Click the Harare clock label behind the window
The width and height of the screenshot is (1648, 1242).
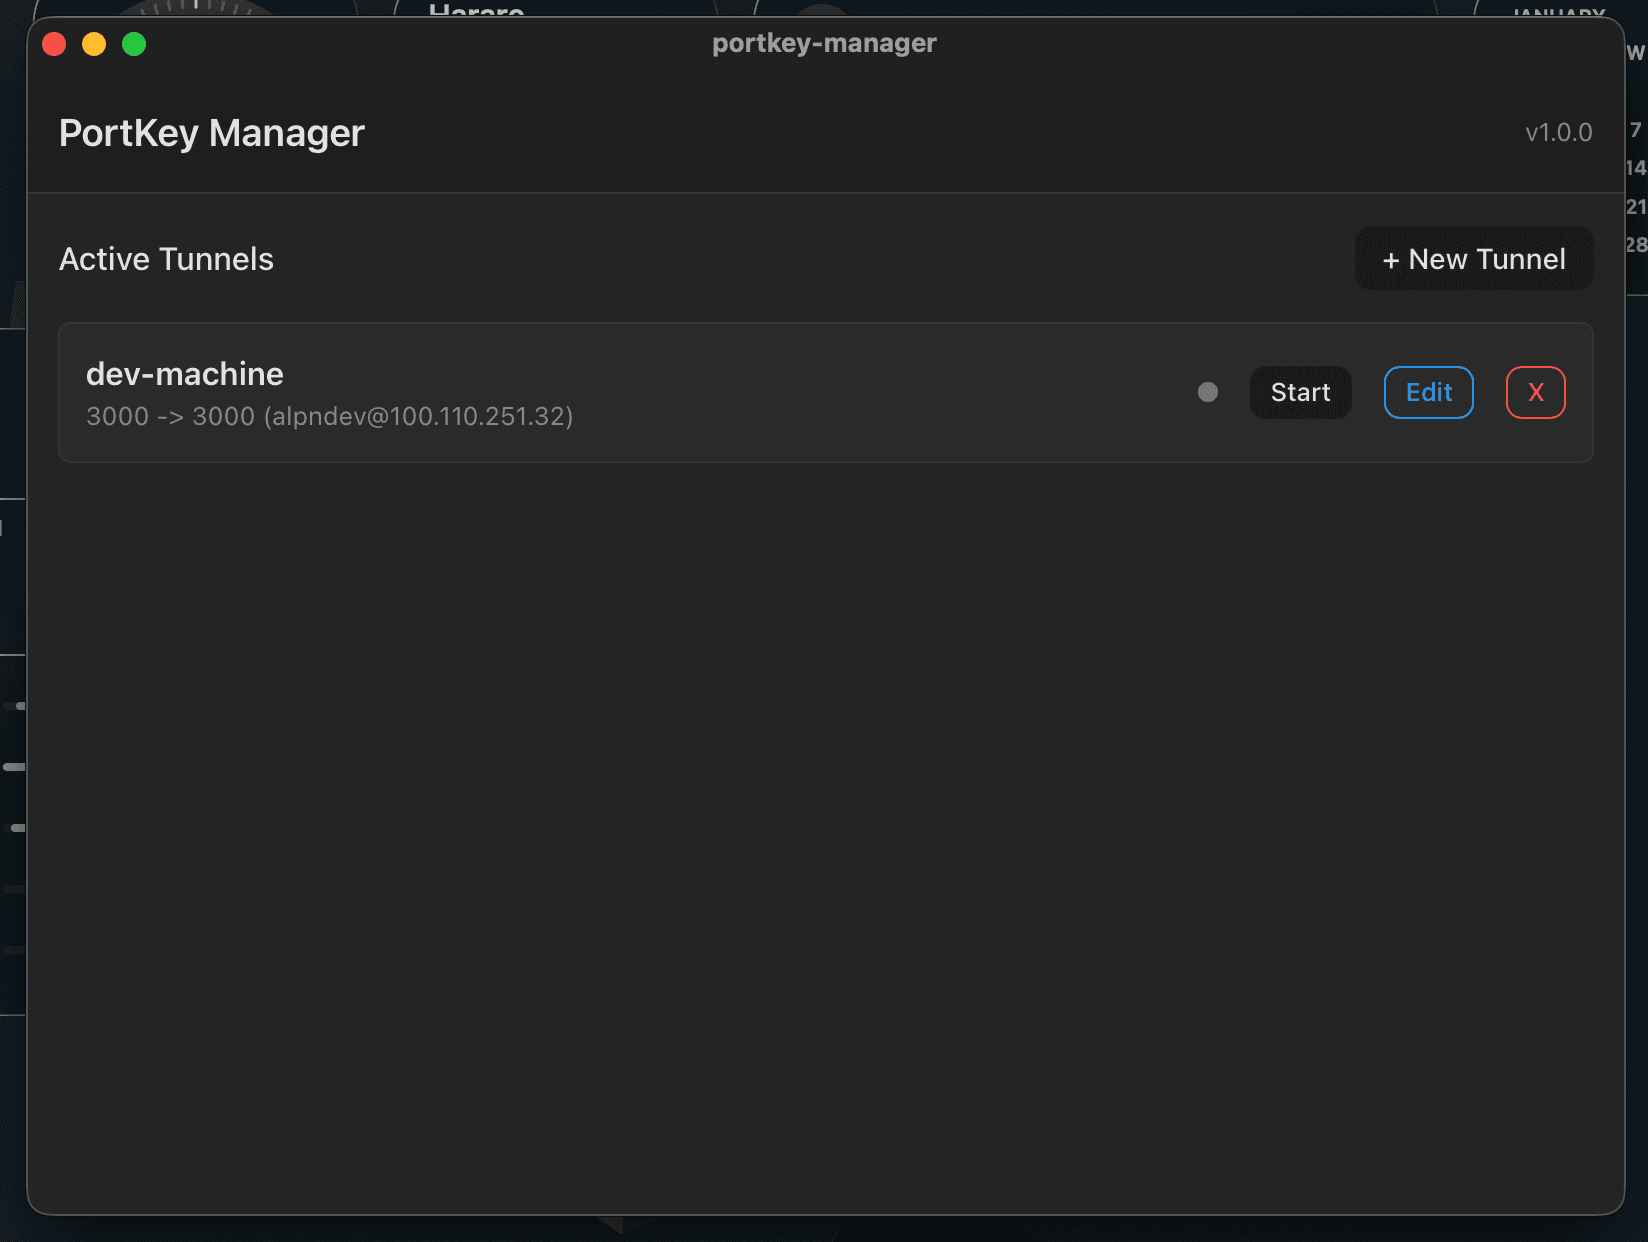click(476, 10)
